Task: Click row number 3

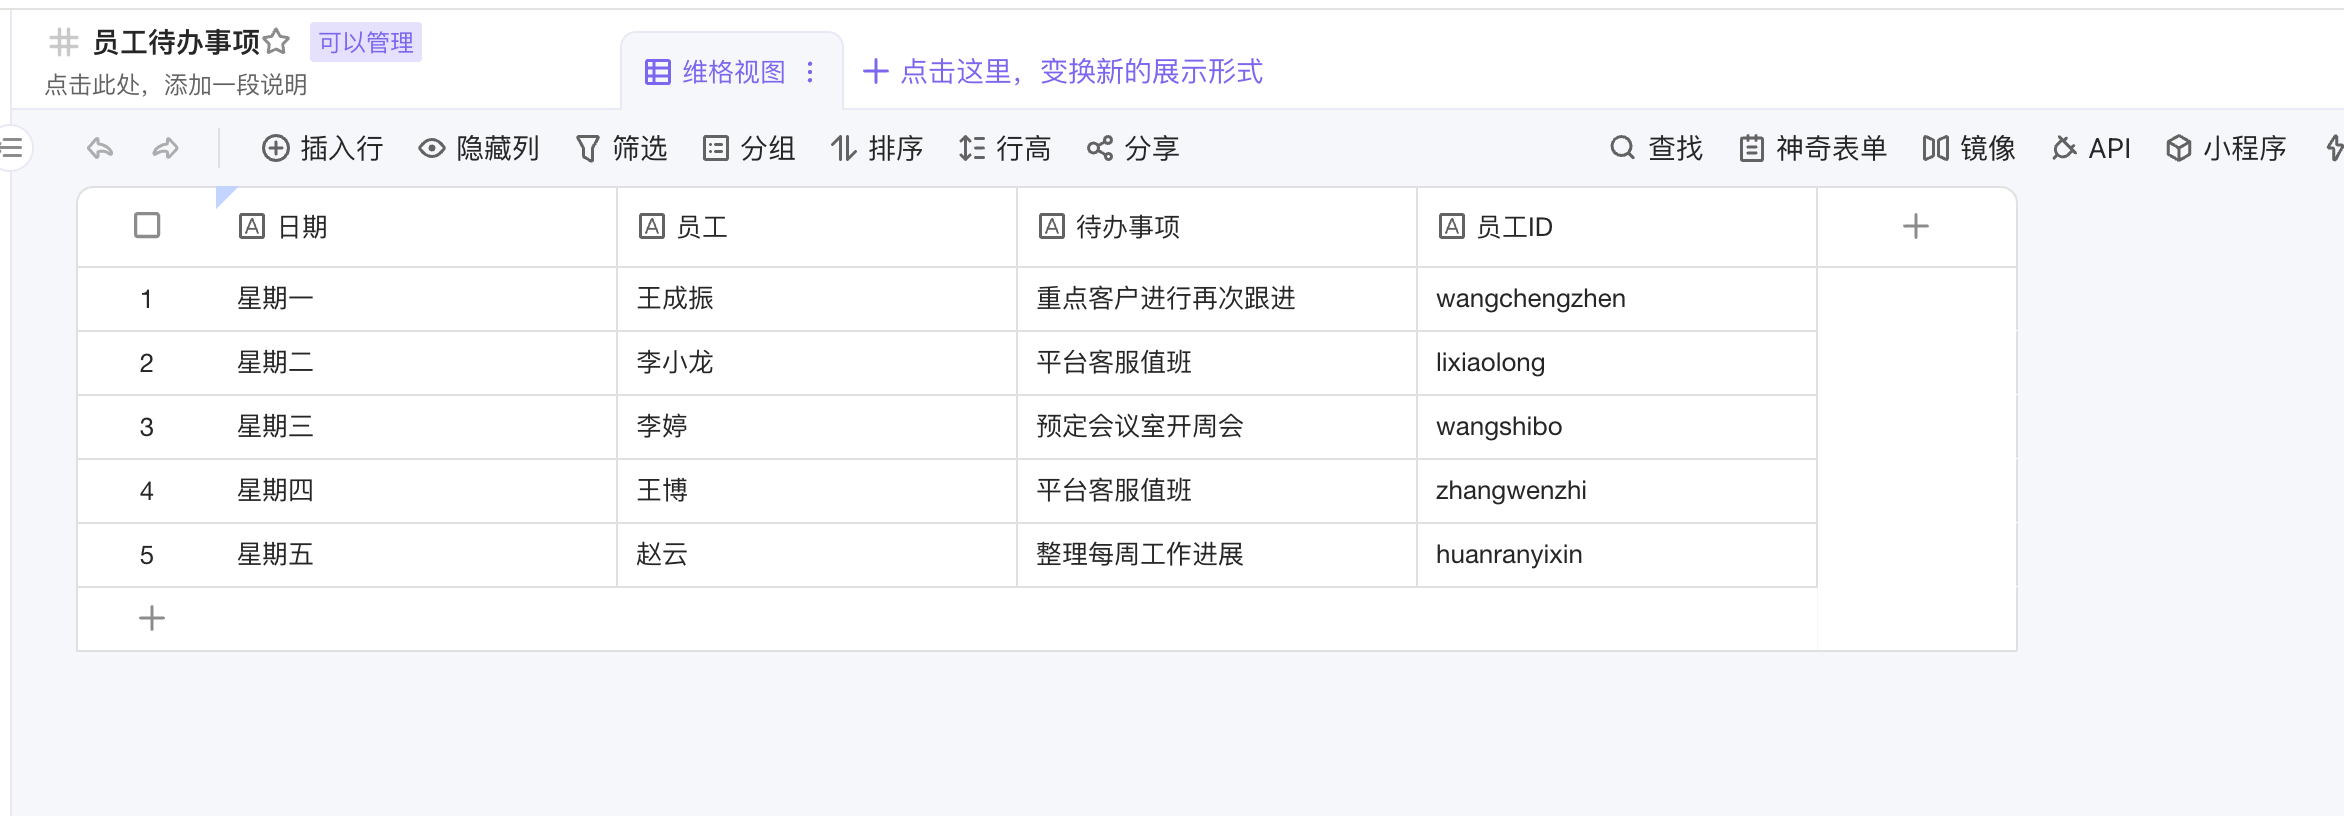Action: tap(146, 427)
